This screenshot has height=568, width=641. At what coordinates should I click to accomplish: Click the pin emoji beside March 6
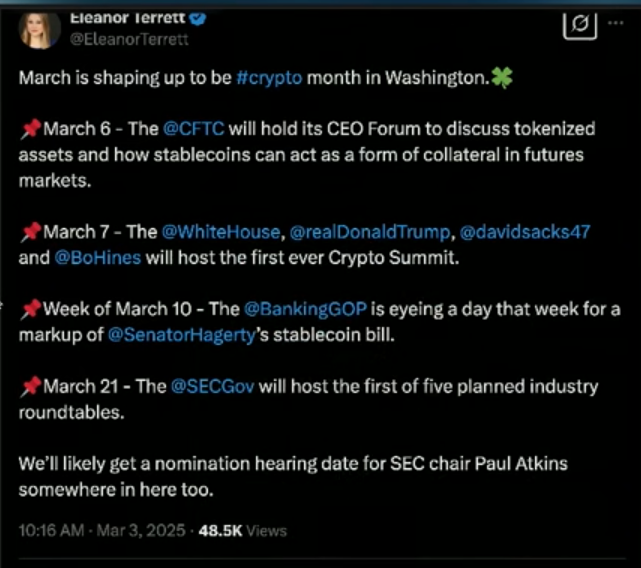30,131
